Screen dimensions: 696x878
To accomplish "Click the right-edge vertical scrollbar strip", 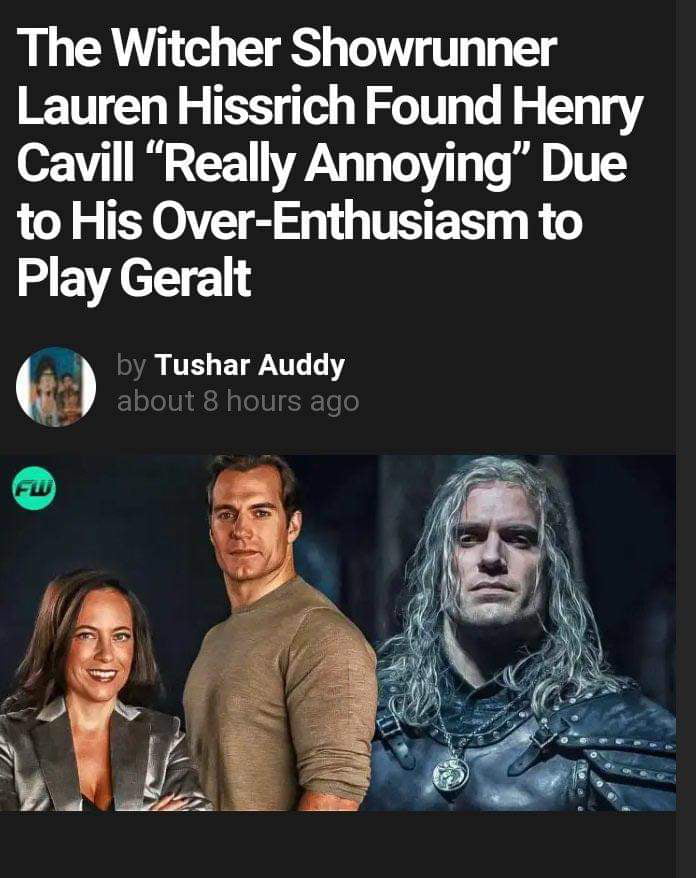I will (686, 439).
